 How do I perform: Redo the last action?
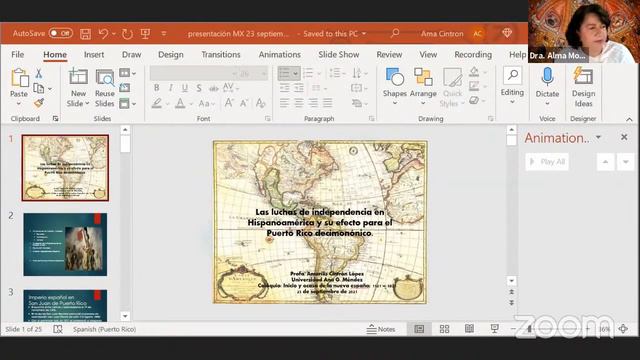(127, 33)
